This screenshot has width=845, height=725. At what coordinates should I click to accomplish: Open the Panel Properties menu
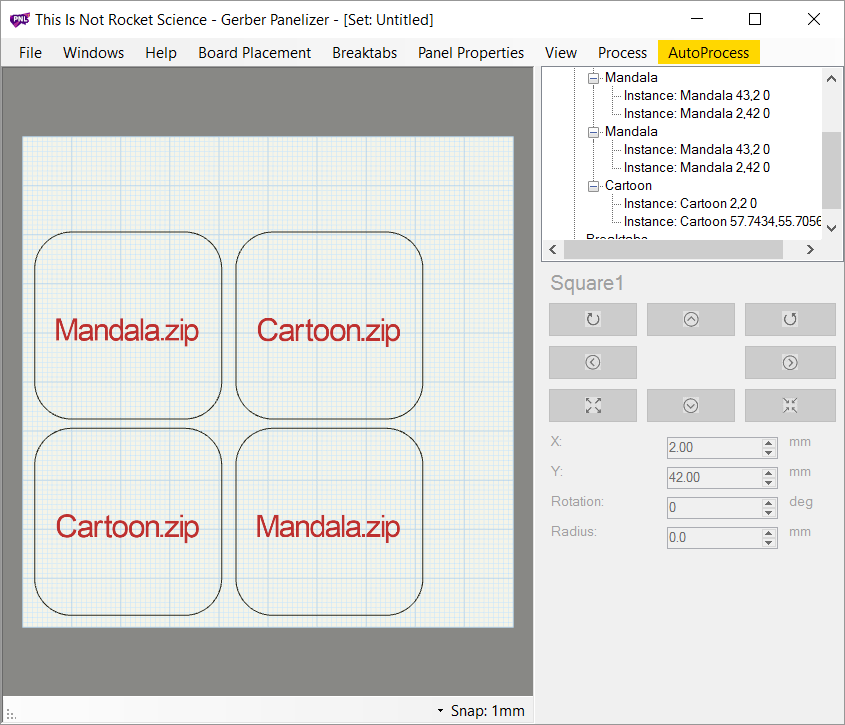(470, 53)
